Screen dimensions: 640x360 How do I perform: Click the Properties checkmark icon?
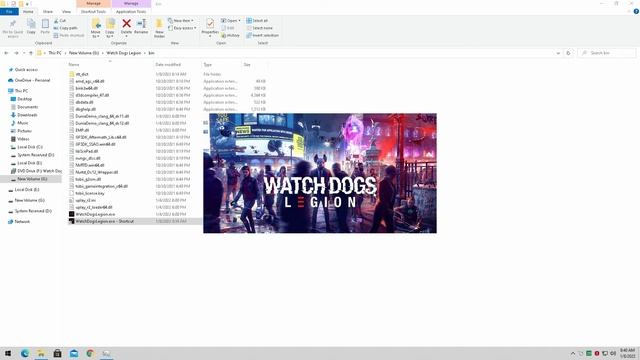pos(210,24)
